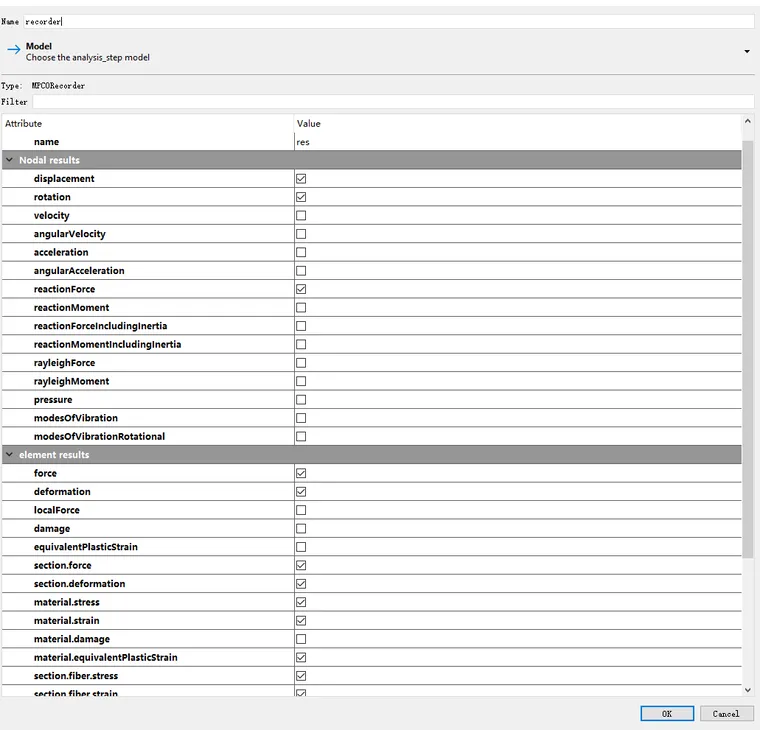Check the modesOfVibration checkbox
Viewport: 760px width, 730px height.
click(x=301, y=418)
